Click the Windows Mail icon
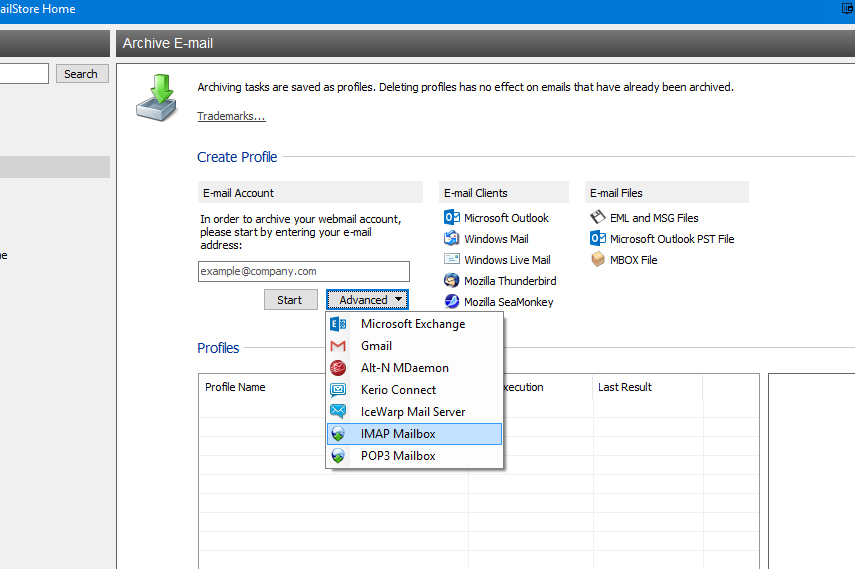855x569 pixels. (451, 238)
